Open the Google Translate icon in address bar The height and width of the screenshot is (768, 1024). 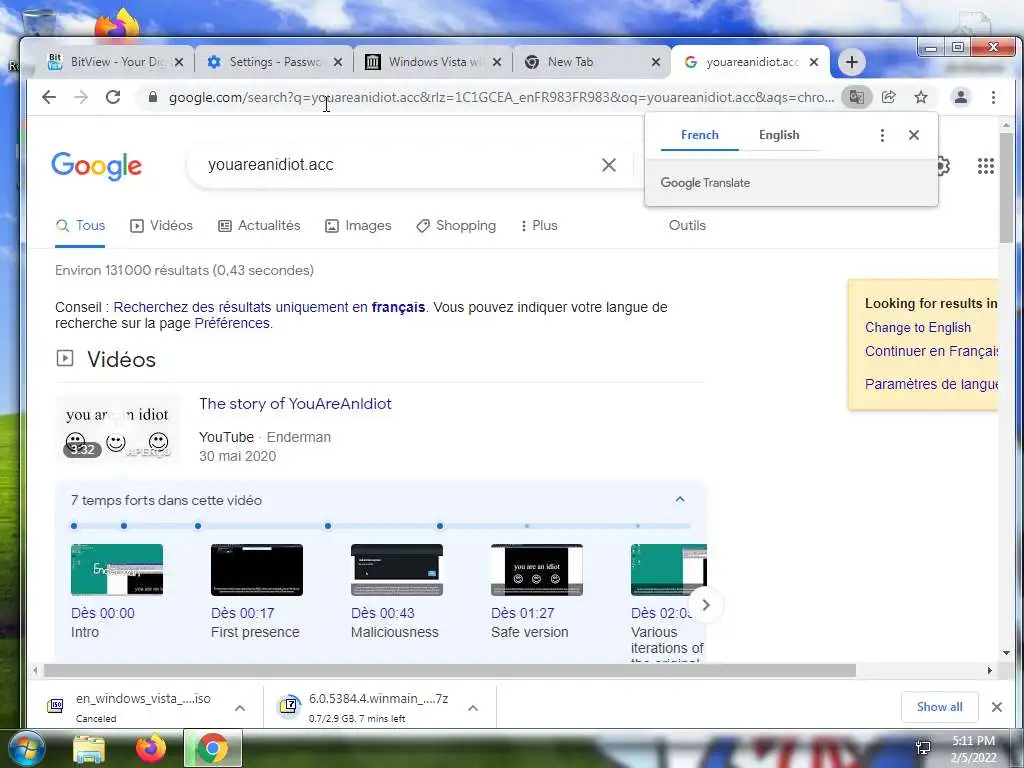point(856,97)
